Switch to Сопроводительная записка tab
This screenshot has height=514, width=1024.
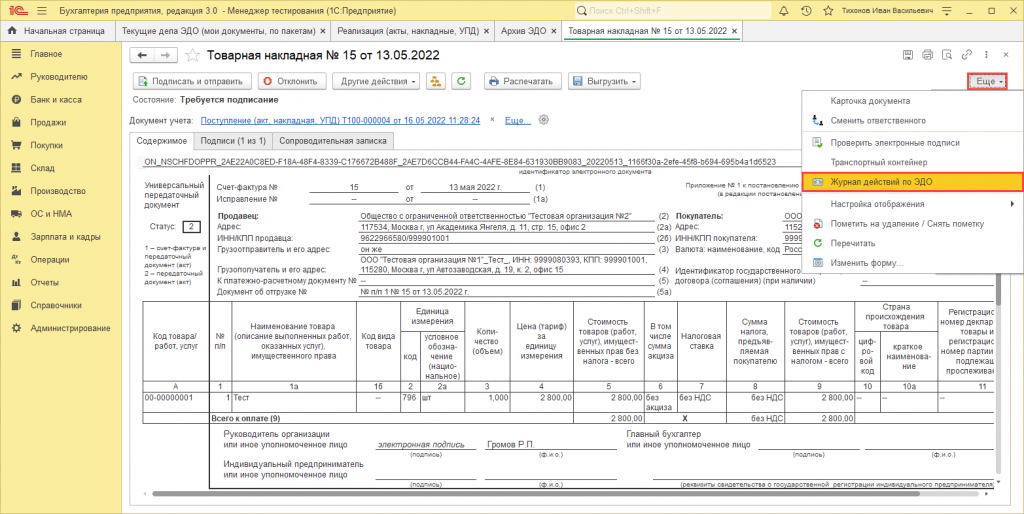pyautogui.click(x=333, y=140)
